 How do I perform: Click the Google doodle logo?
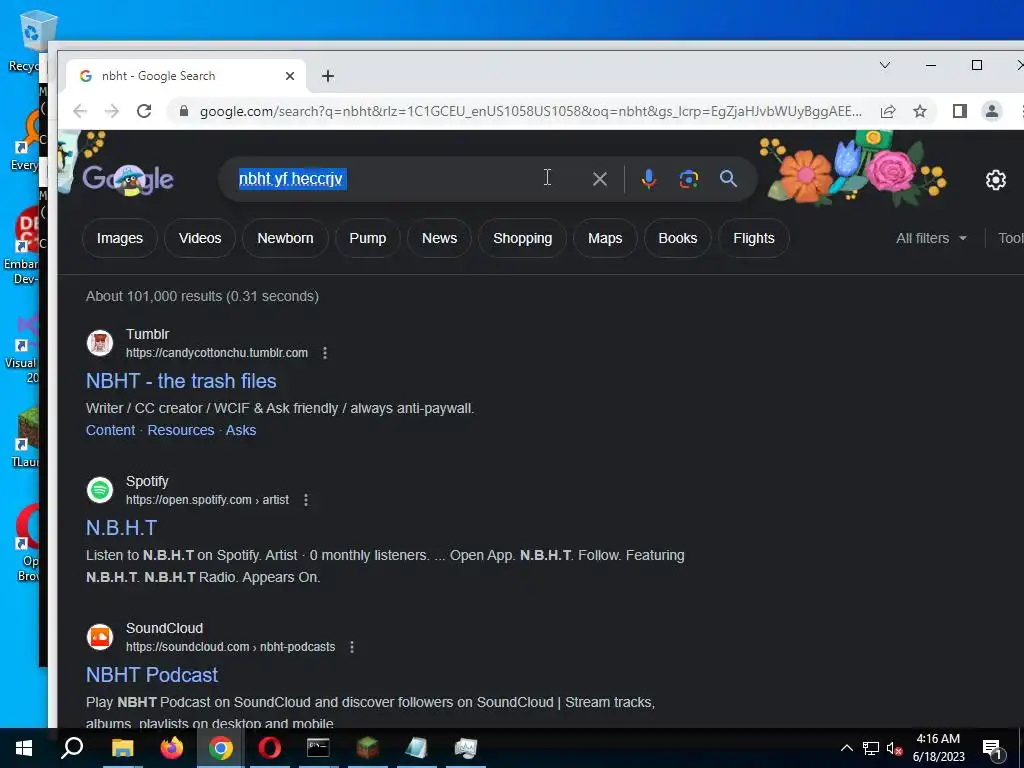click(128, 178)
